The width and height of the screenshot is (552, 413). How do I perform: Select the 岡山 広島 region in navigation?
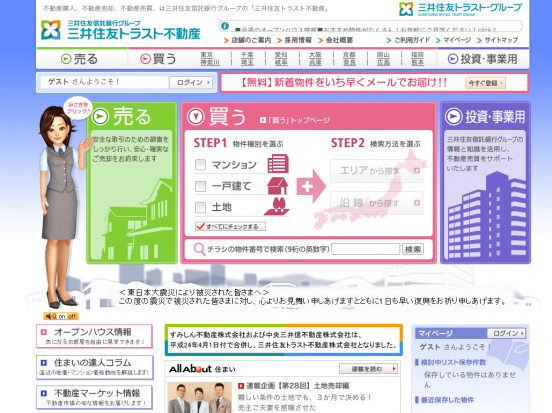(x=383, y=59)
